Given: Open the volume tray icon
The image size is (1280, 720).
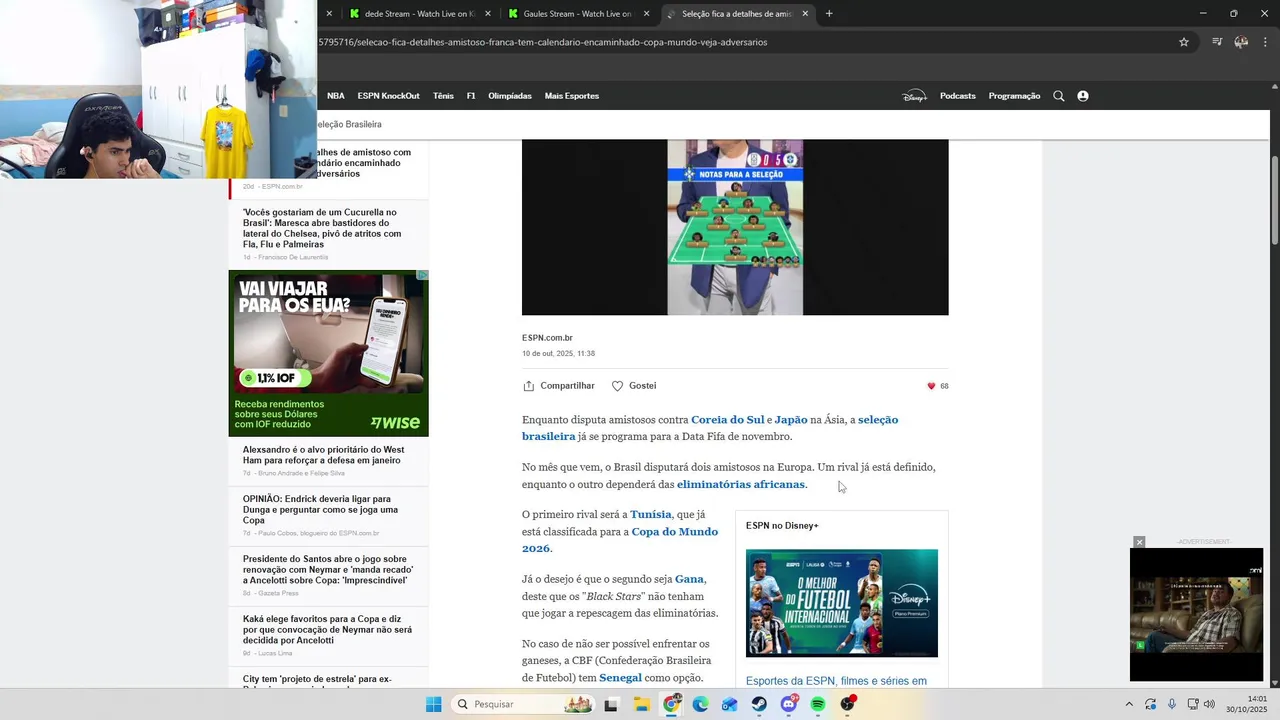Looking at the screenshot, I should 1209,704.
